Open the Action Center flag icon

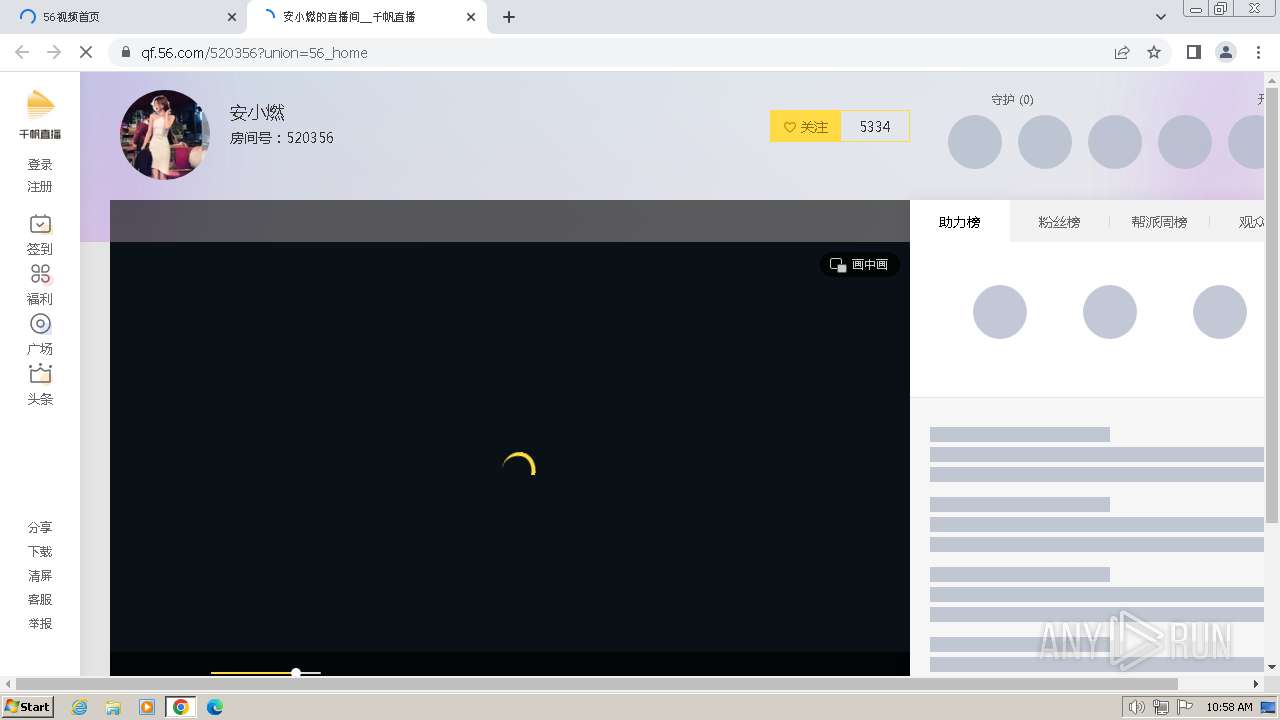(x=1185, y=707)
